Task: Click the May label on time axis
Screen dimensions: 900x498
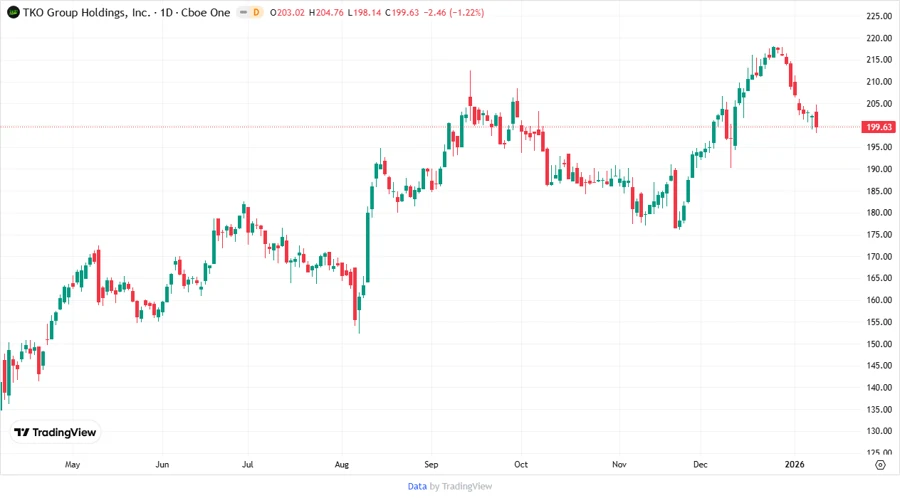Action: (72, 464)
